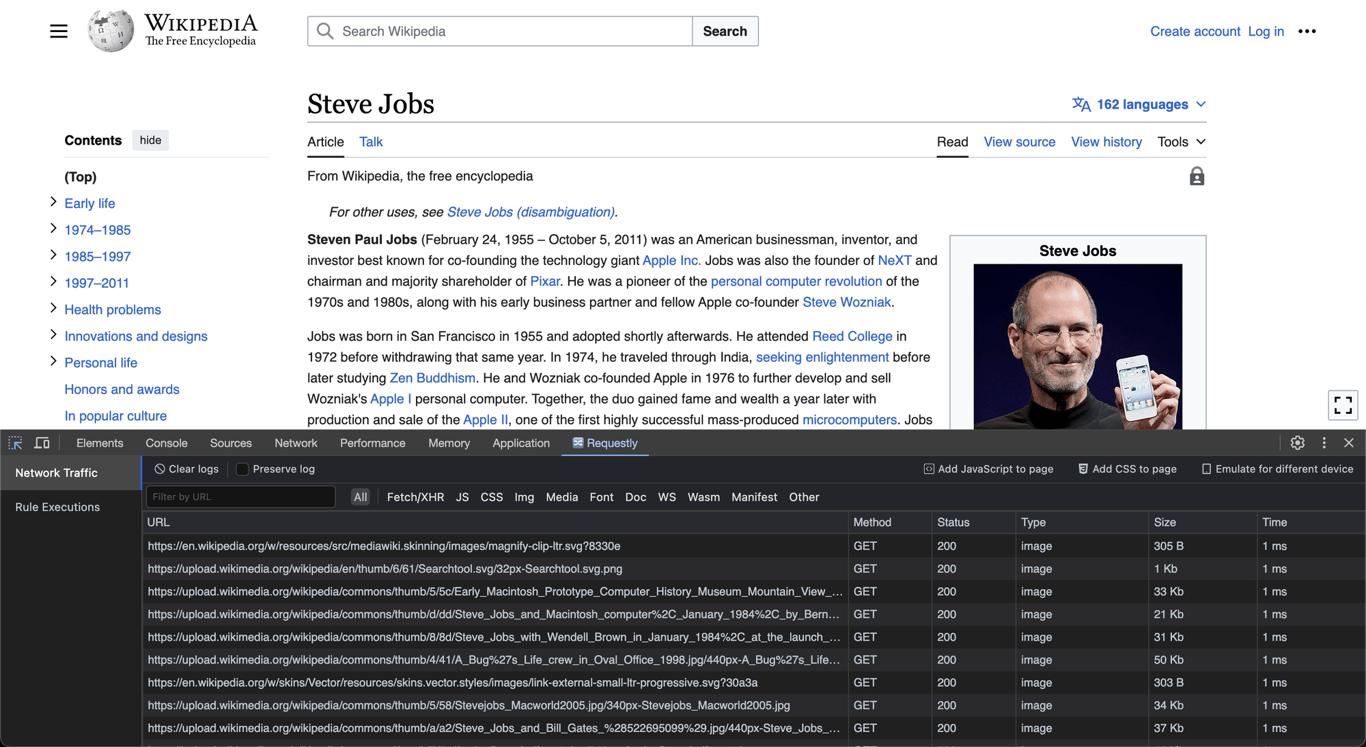
Task: Open the three-dot user options menu
Action: click(1307, 31)
